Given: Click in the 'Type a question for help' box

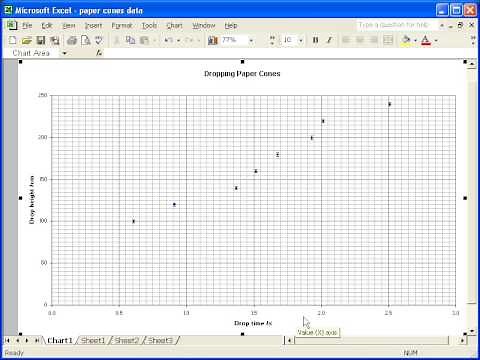Looking at the screenshot, I should tap(396, 25).
